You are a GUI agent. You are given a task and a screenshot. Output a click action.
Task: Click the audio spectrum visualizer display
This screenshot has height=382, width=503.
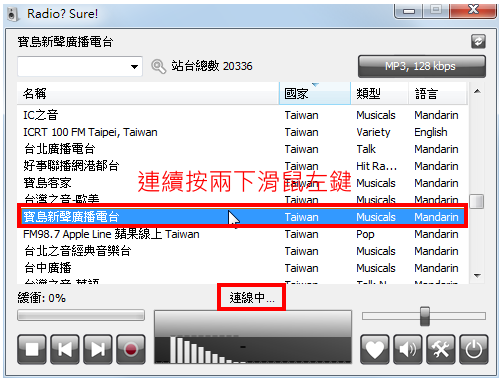coord(253,337)
